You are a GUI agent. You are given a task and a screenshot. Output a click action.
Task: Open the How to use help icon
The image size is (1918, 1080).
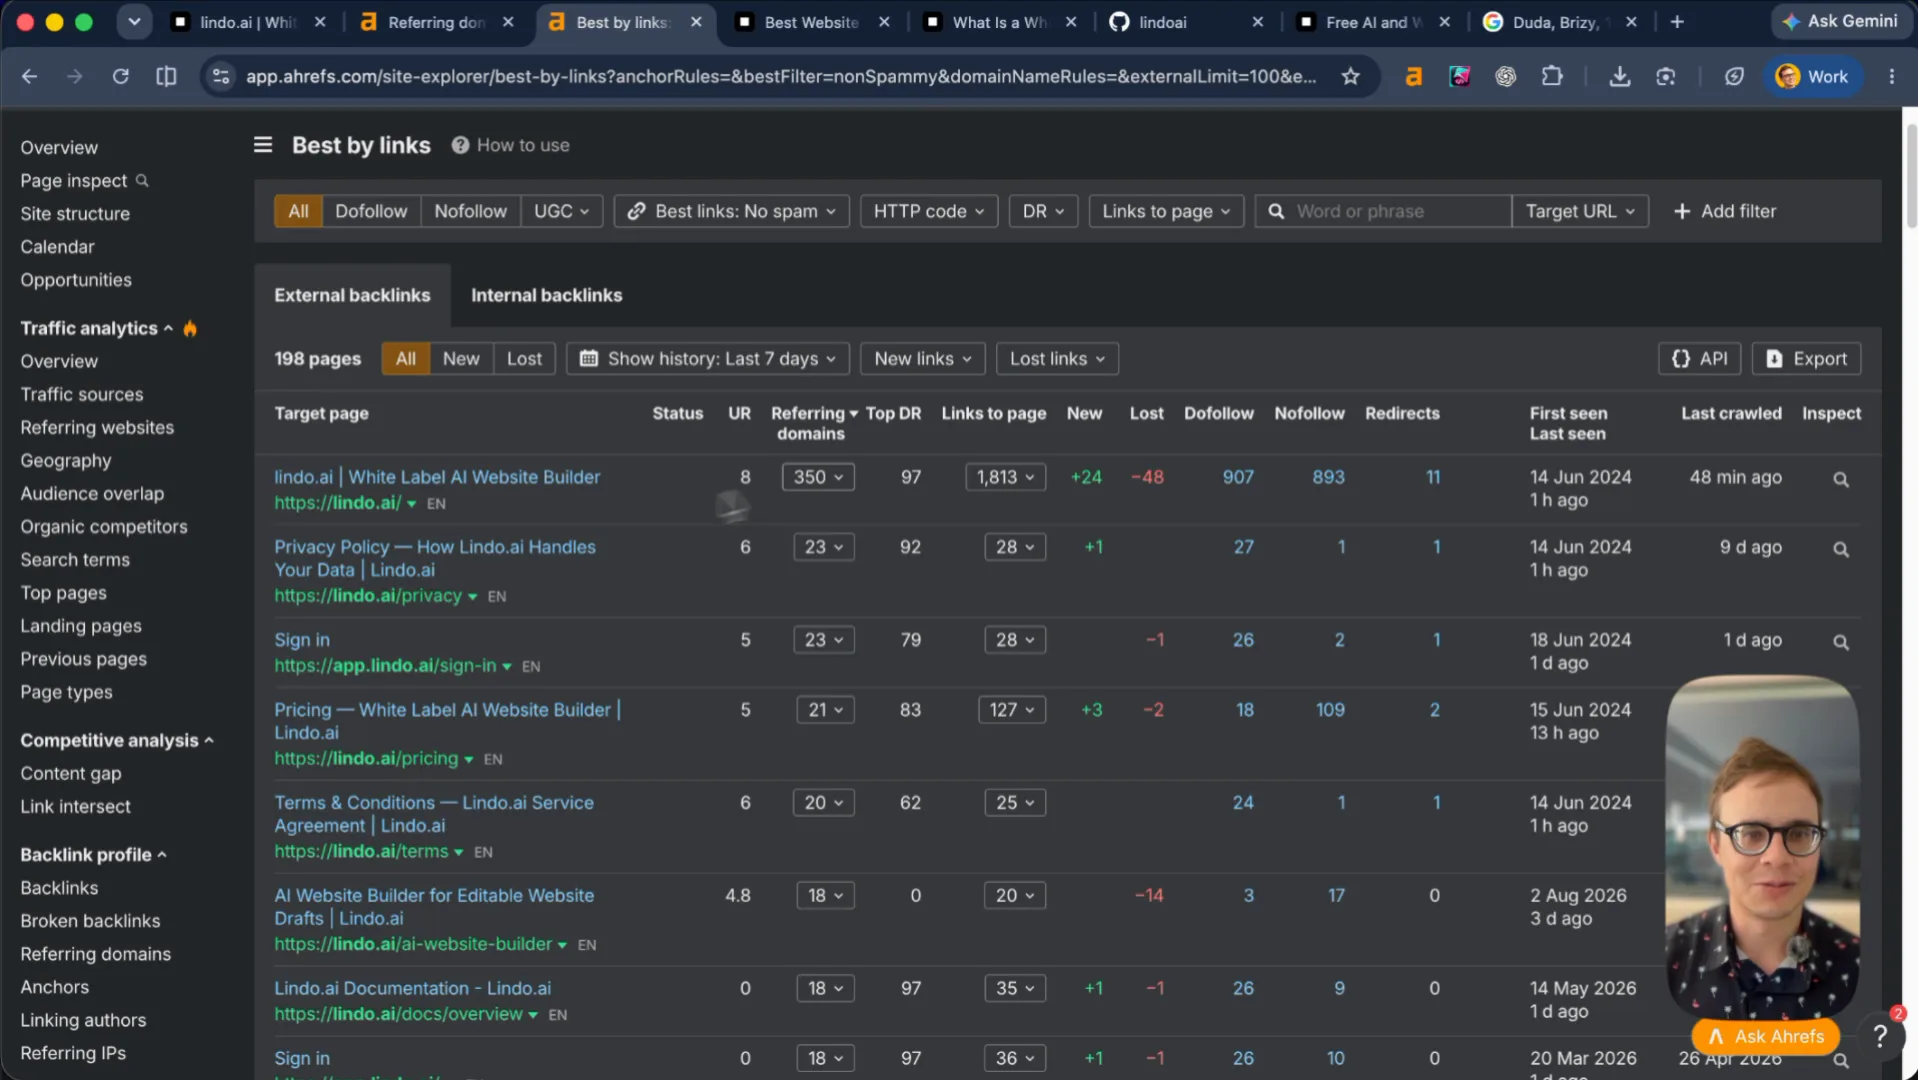(460, 145)
